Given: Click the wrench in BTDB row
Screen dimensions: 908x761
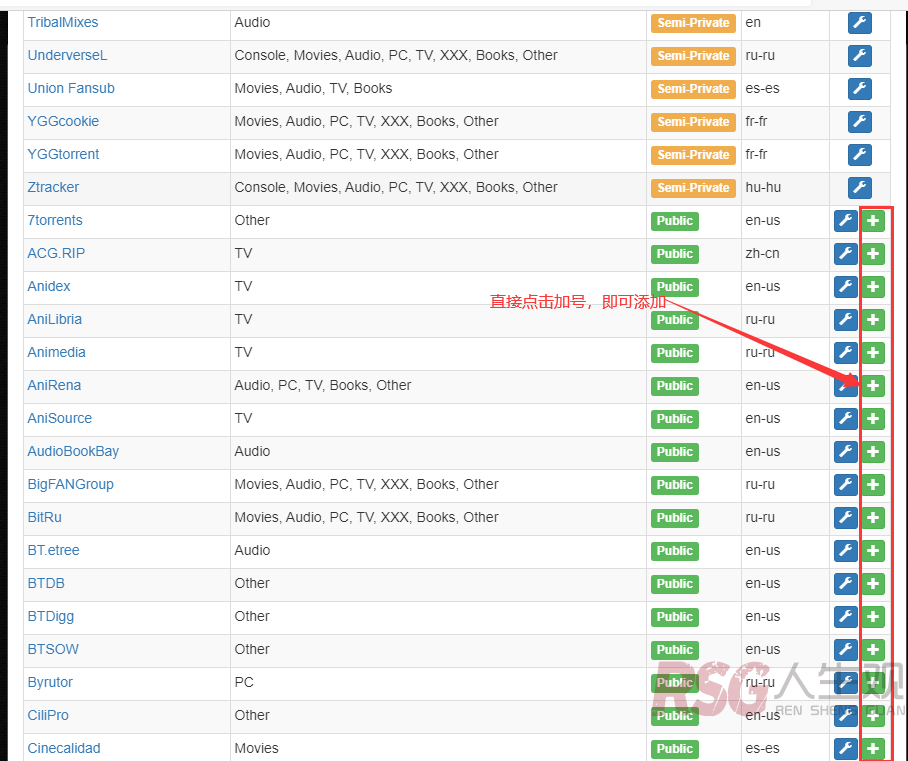Looking at the screenshot, I should [x=845, y=584].
